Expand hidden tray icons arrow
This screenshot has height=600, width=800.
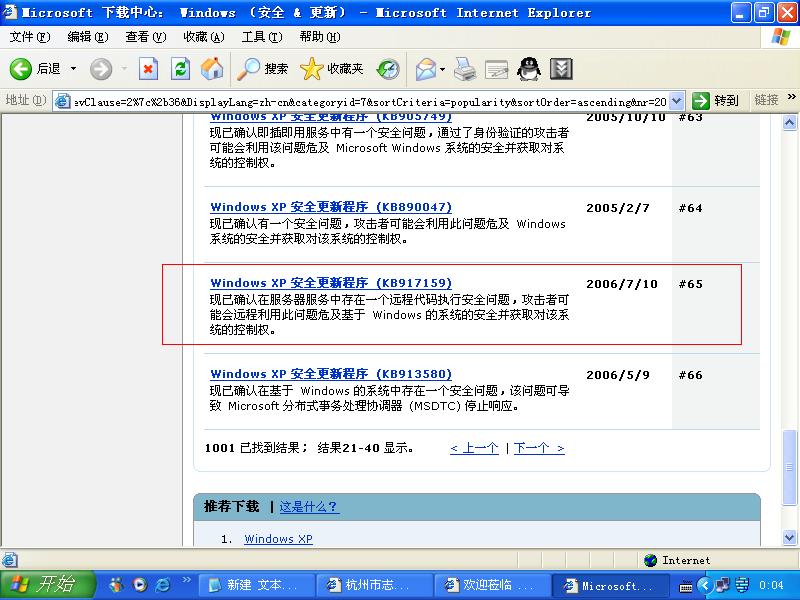[x=705, y=585]
